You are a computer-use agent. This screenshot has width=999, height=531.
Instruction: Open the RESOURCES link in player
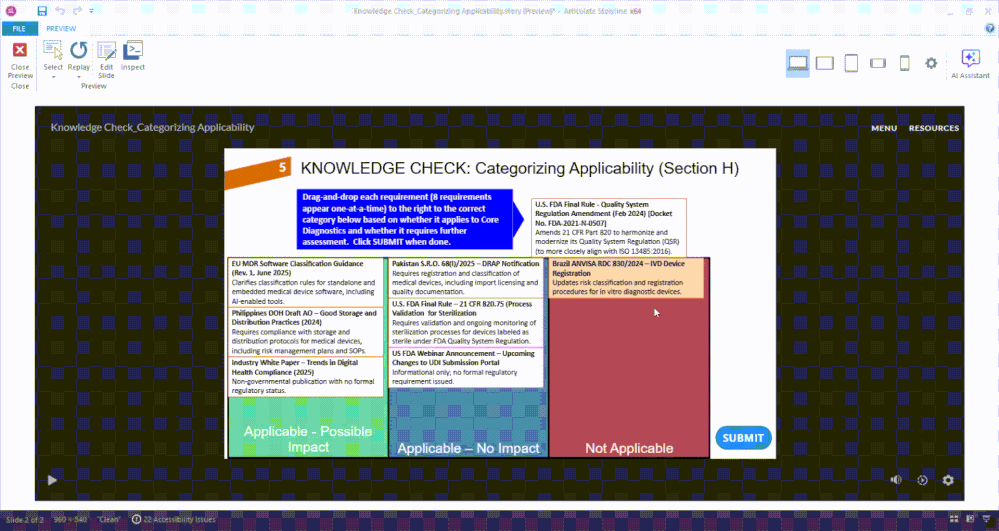tap(933, 128)
